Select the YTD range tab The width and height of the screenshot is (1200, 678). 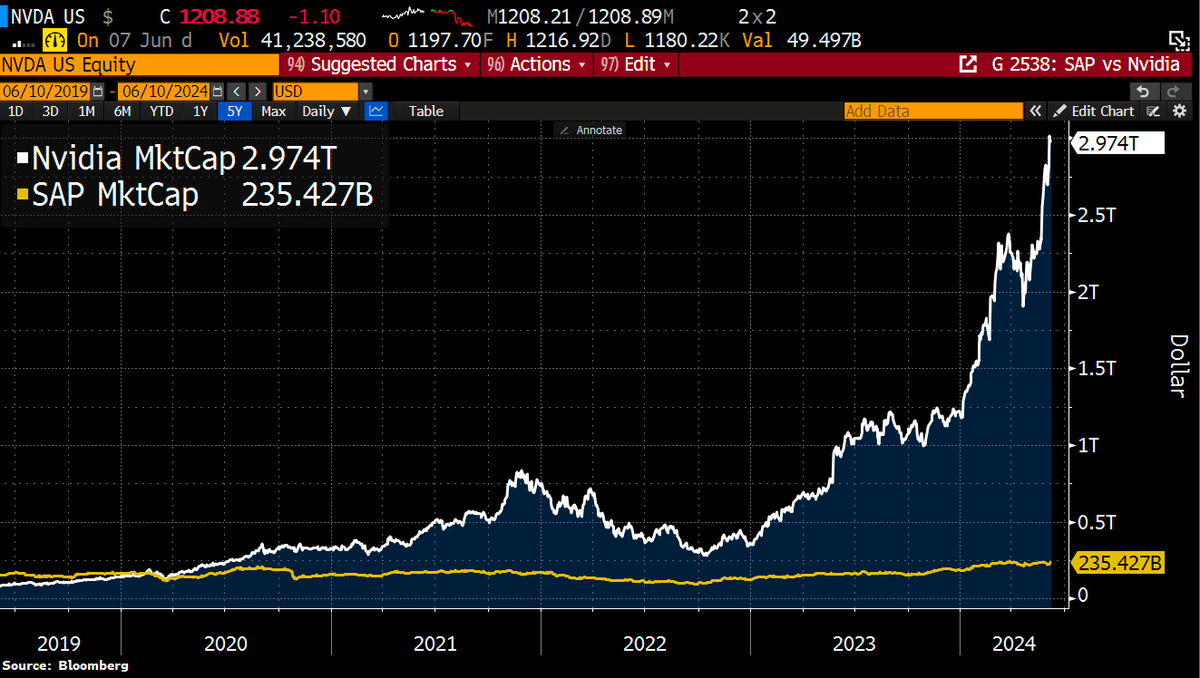(x=162, y=111)
